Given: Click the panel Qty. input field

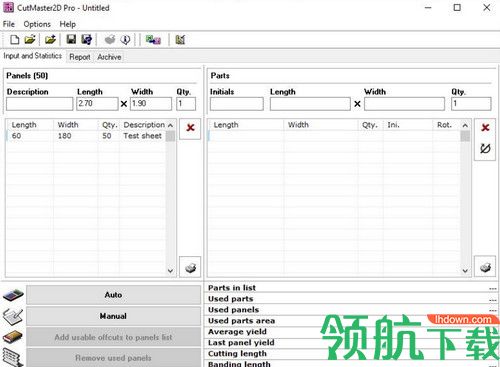Looking at the screenshot, I should (186, 104).
